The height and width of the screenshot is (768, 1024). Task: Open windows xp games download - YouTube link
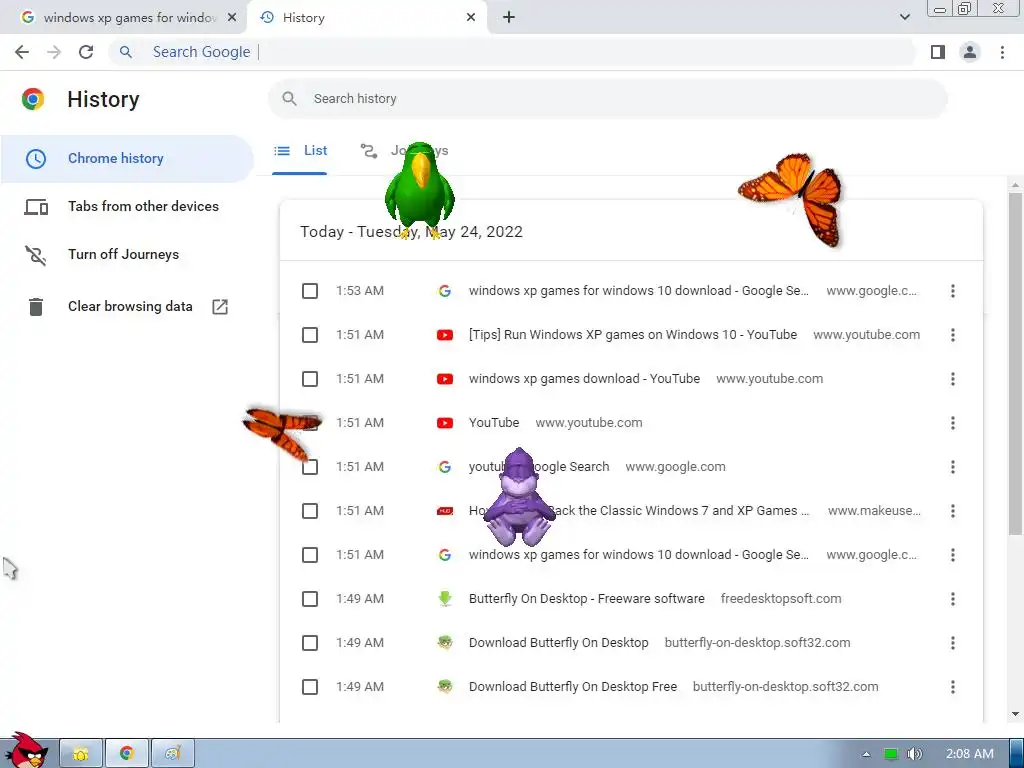pyautogui.click(x=584, y=379)
